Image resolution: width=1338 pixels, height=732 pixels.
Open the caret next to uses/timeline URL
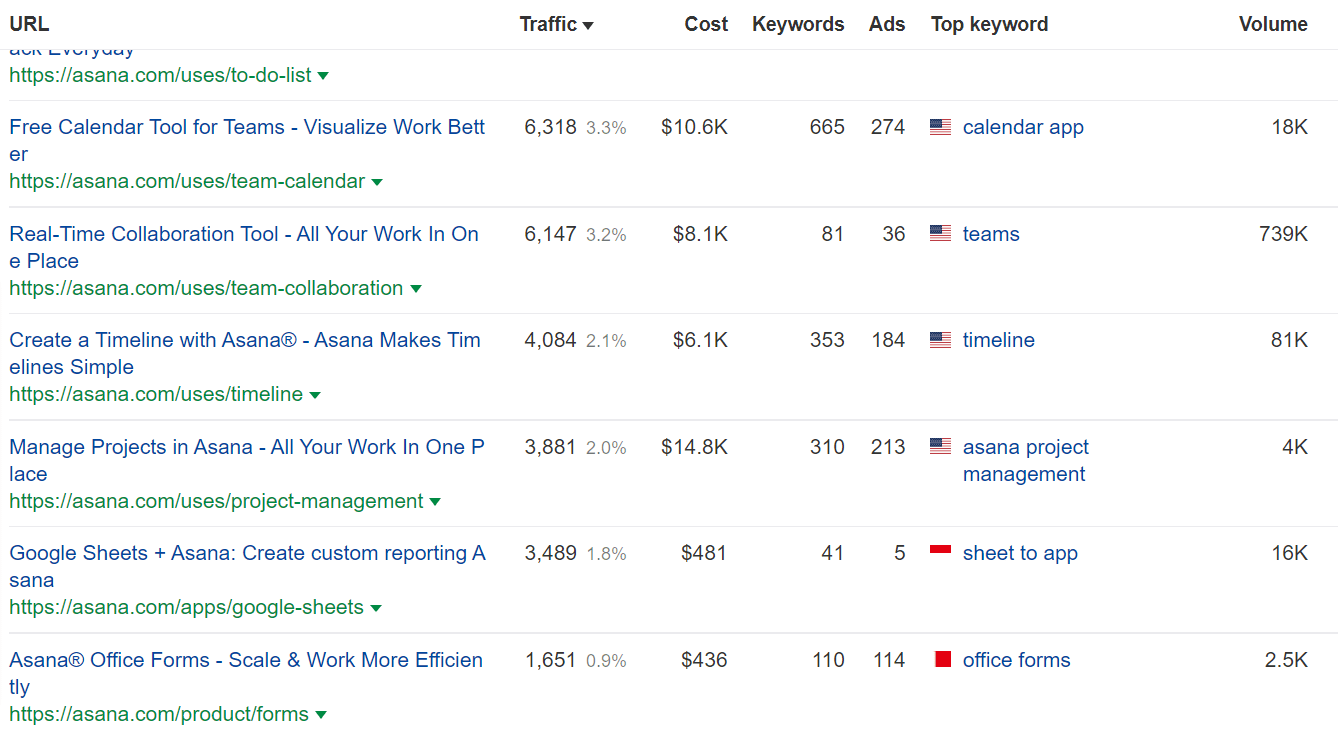315,395
